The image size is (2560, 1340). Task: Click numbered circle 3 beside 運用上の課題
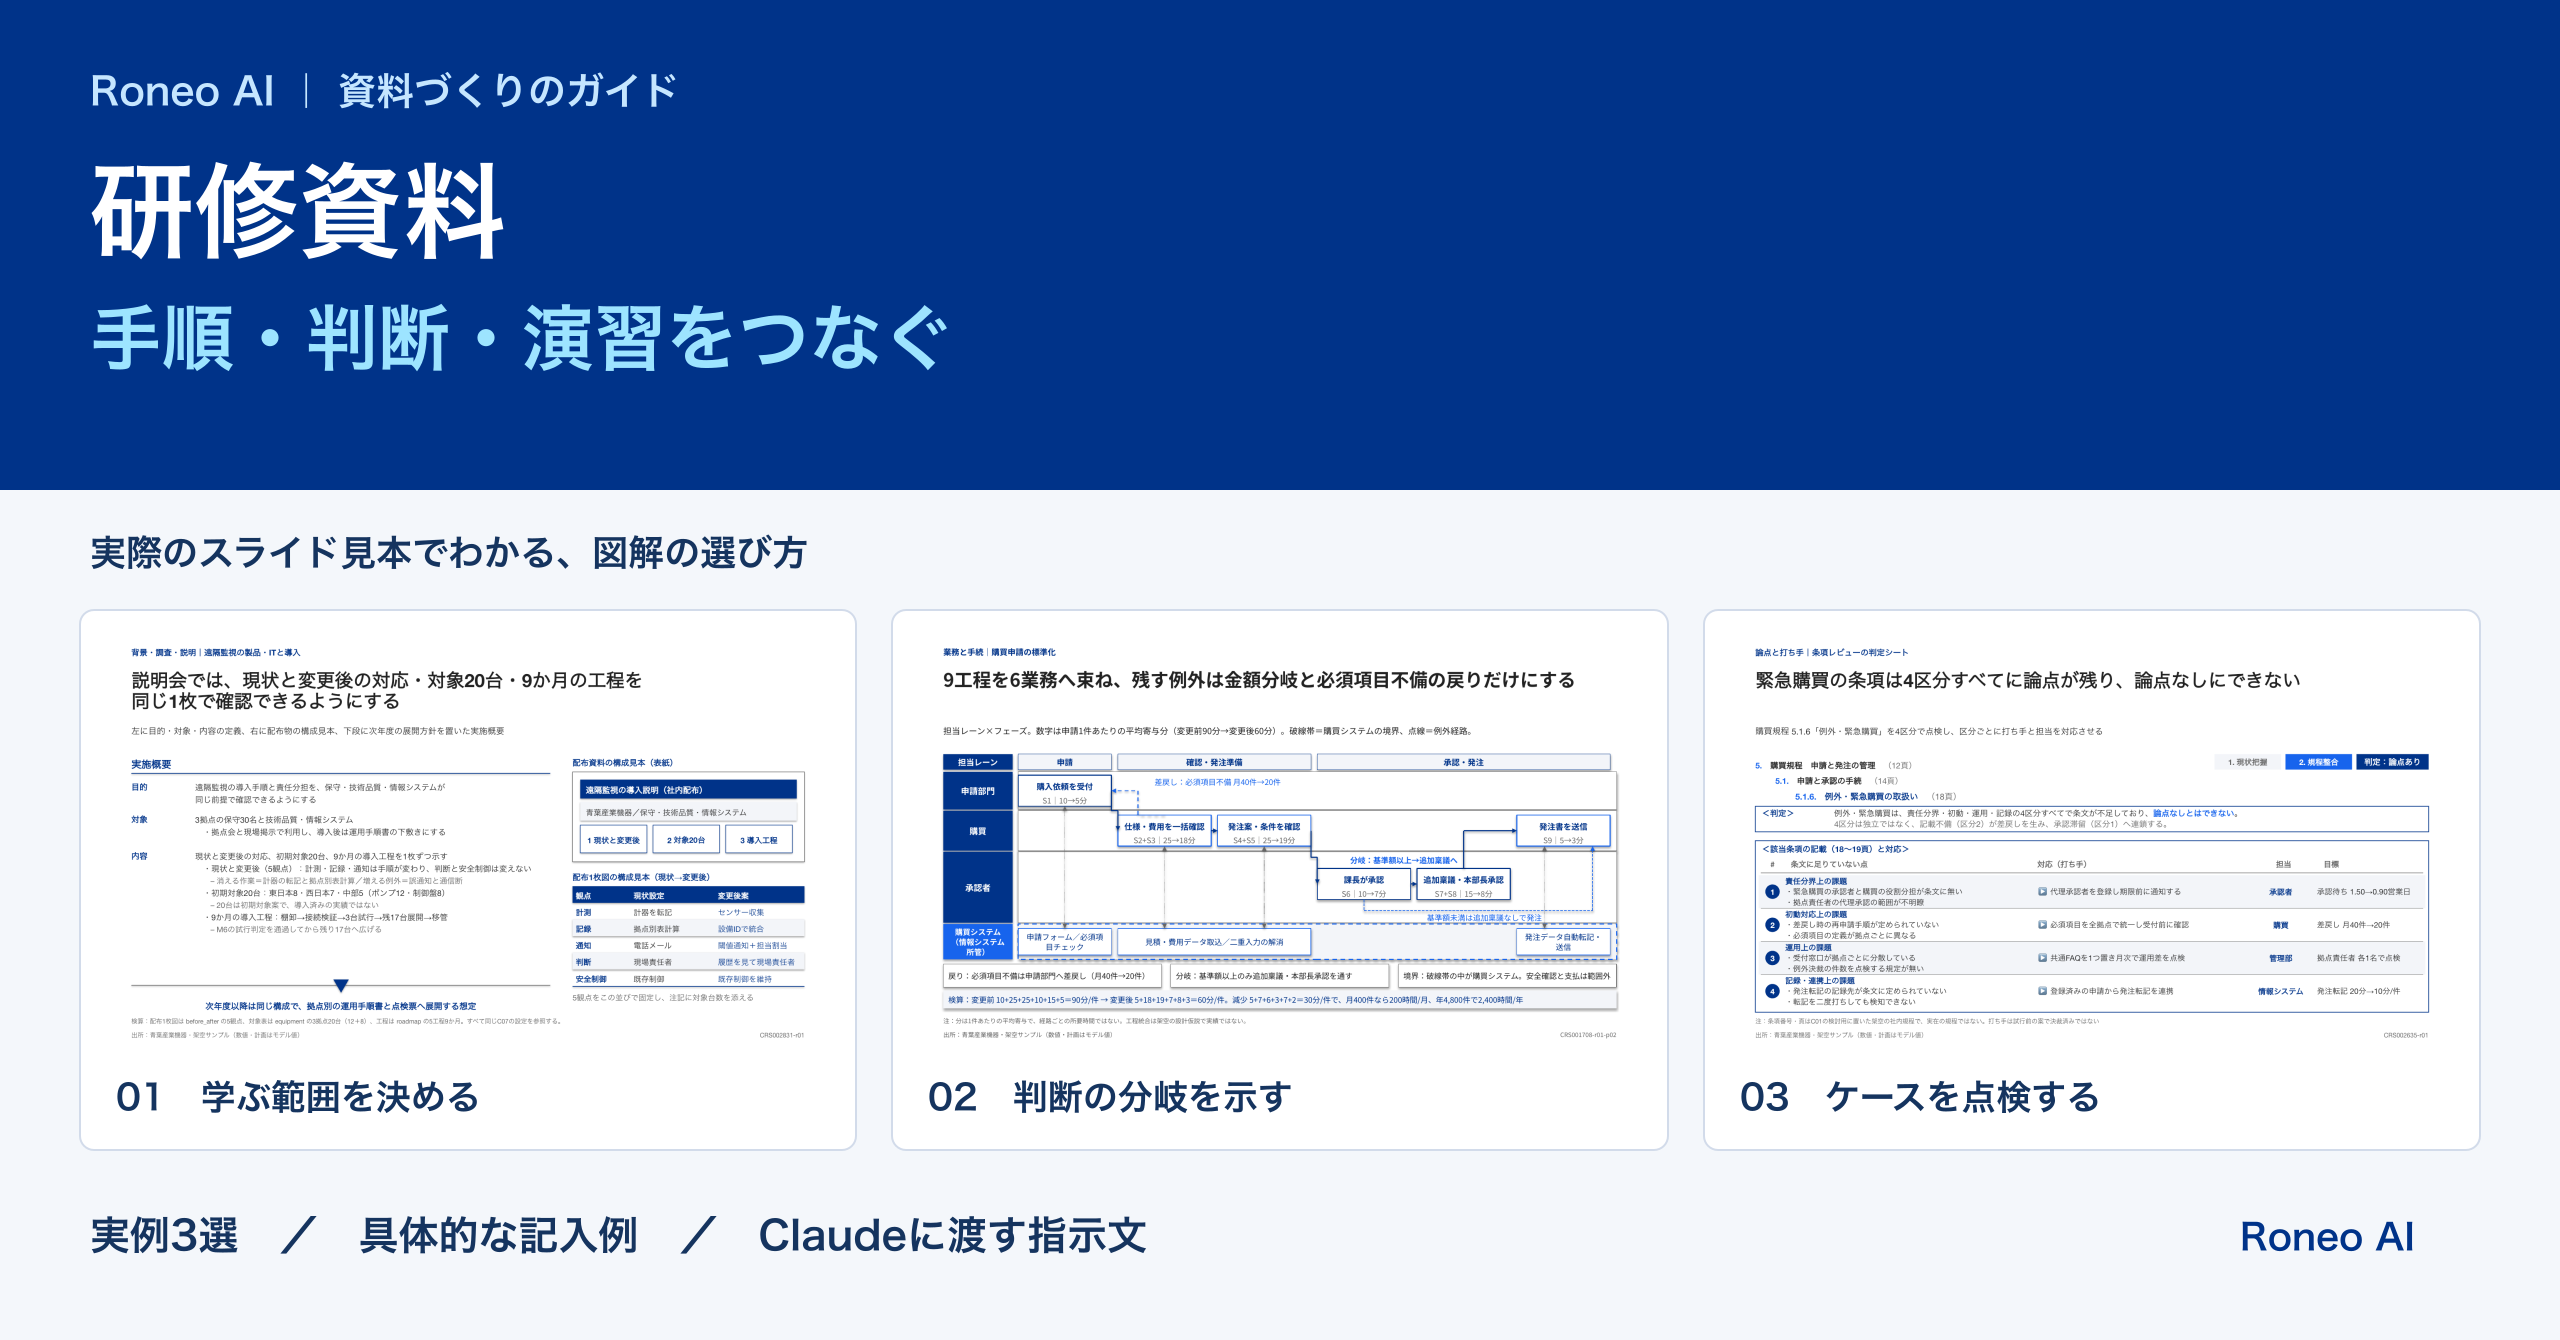point(1772,958)
